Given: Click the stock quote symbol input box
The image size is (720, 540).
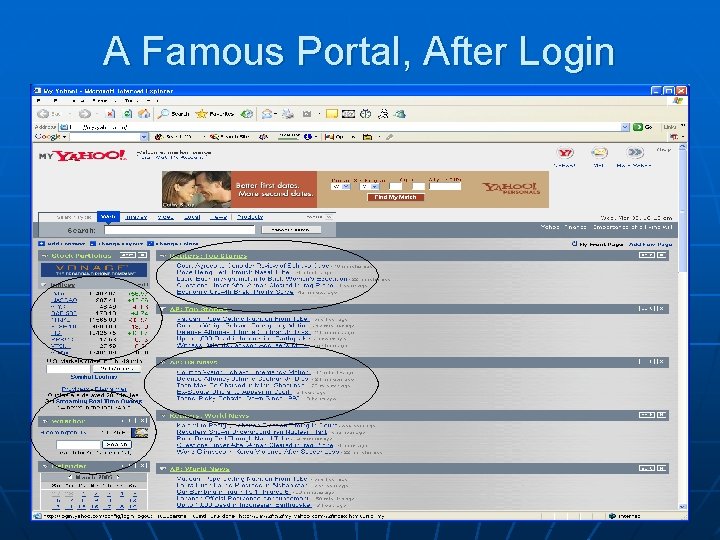Looking at the screenshot, I should click(x=68, y=369).
